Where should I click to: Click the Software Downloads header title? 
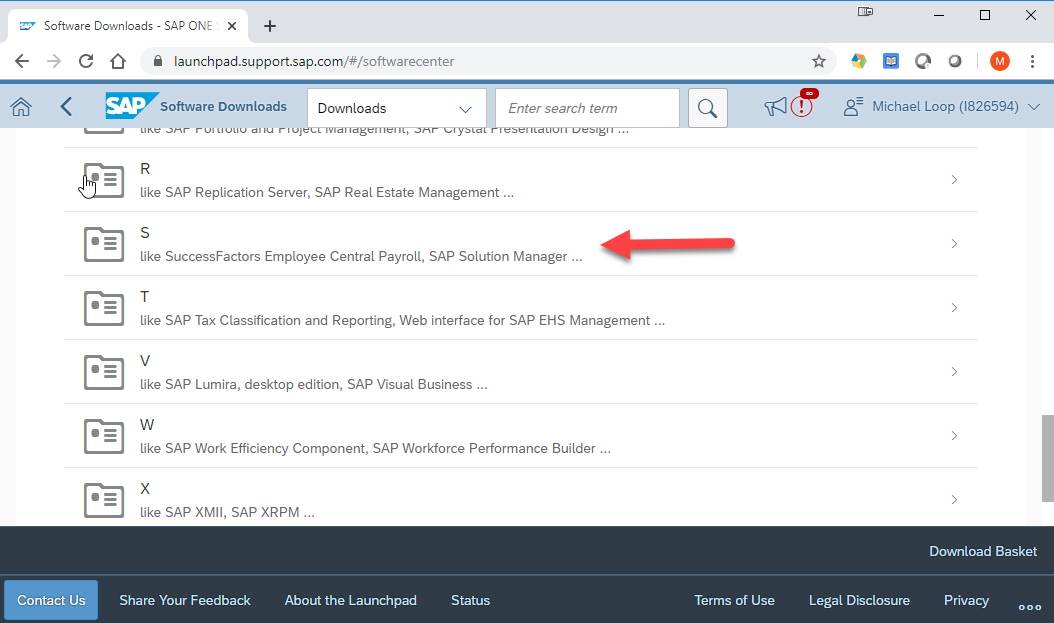[223, 106]
